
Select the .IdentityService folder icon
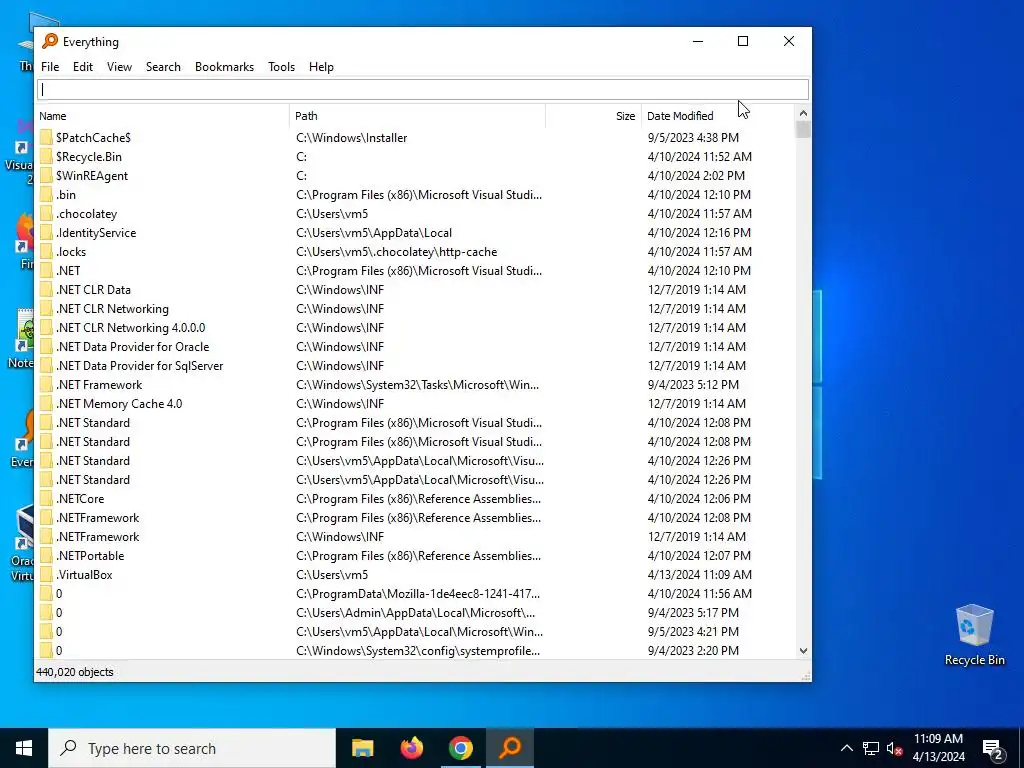tap(46, 232)
